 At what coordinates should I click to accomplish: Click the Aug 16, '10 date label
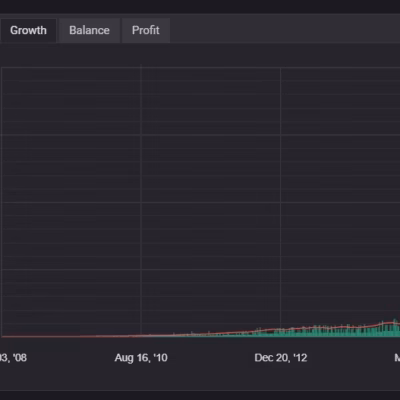click(141, 358)
